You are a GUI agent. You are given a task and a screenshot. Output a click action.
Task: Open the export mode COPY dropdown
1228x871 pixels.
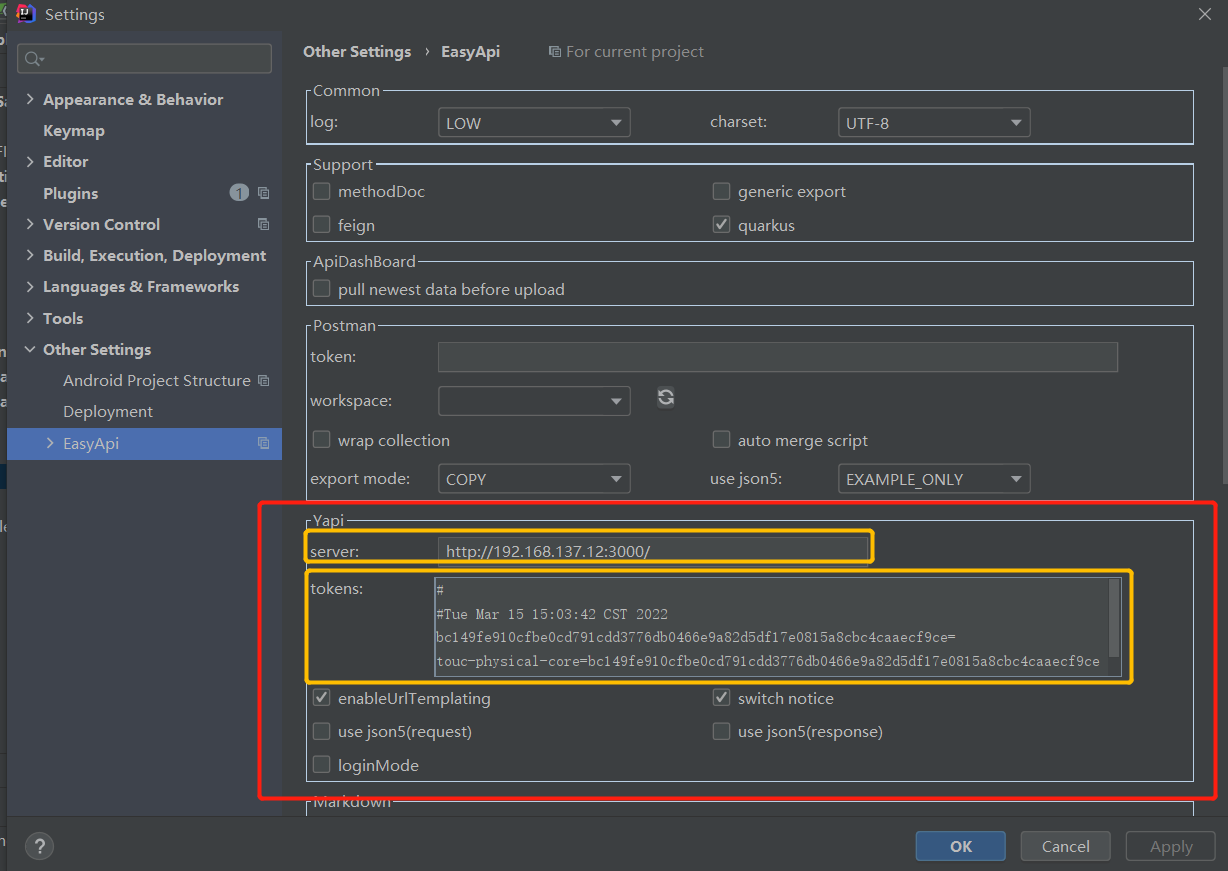pyautogui.click(x=534, y=479)
